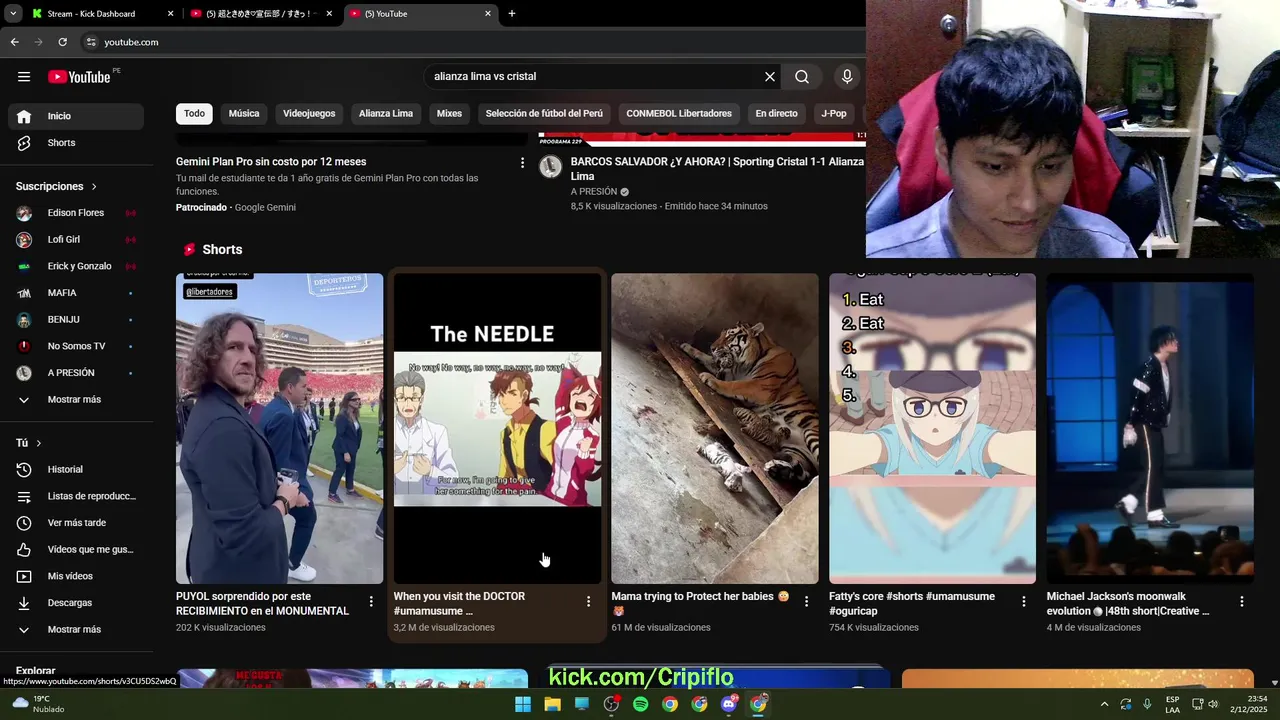Open options for DOCTOR umamusume short
Viewport: 1280px width, 720px height.
coord(588,602)
